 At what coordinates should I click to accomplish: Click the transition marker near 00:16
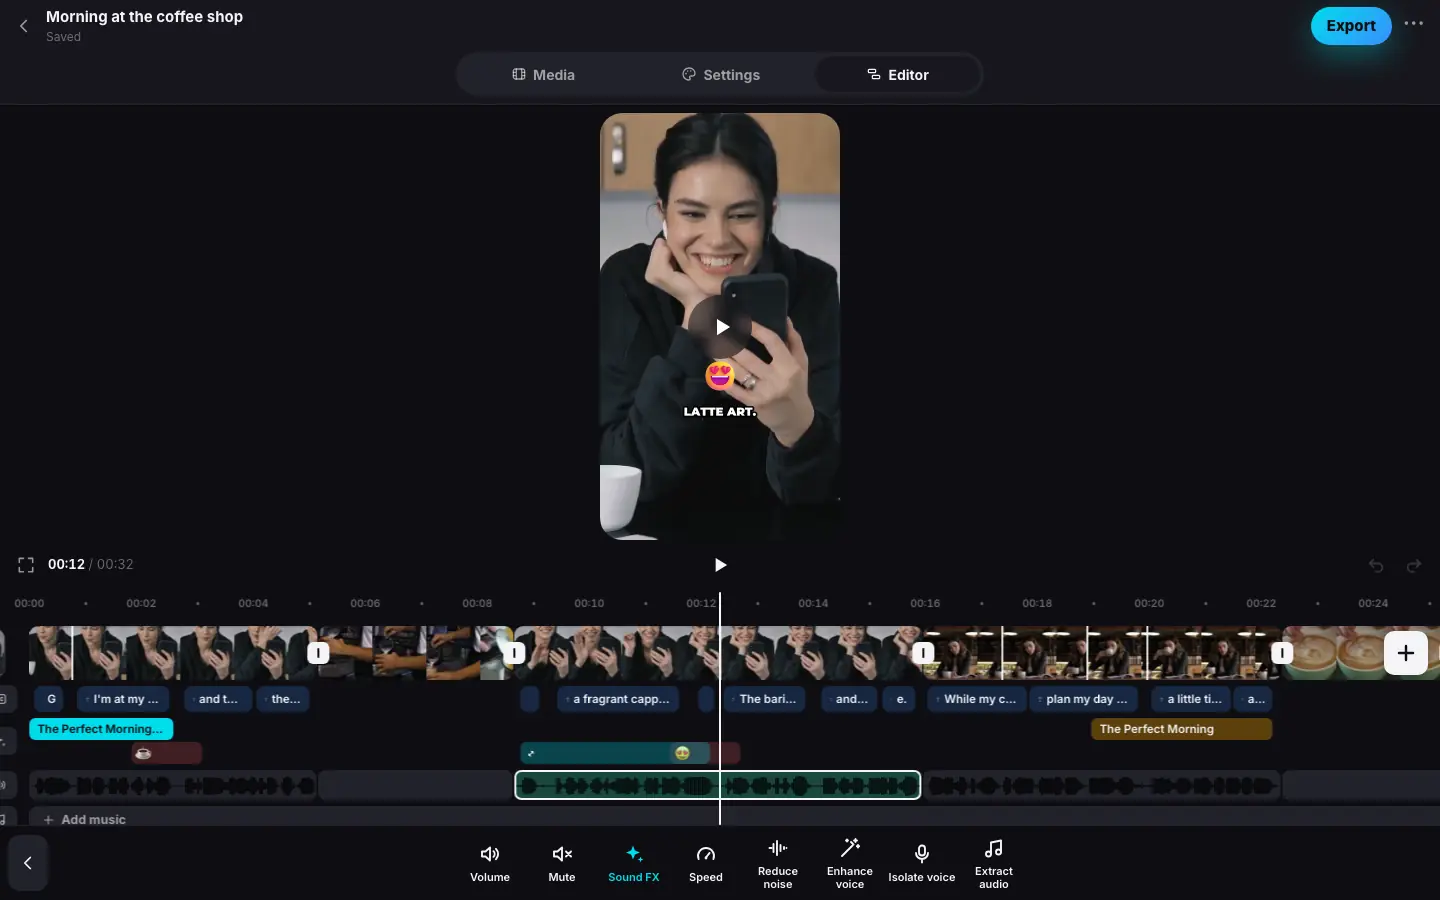[924, 653]
